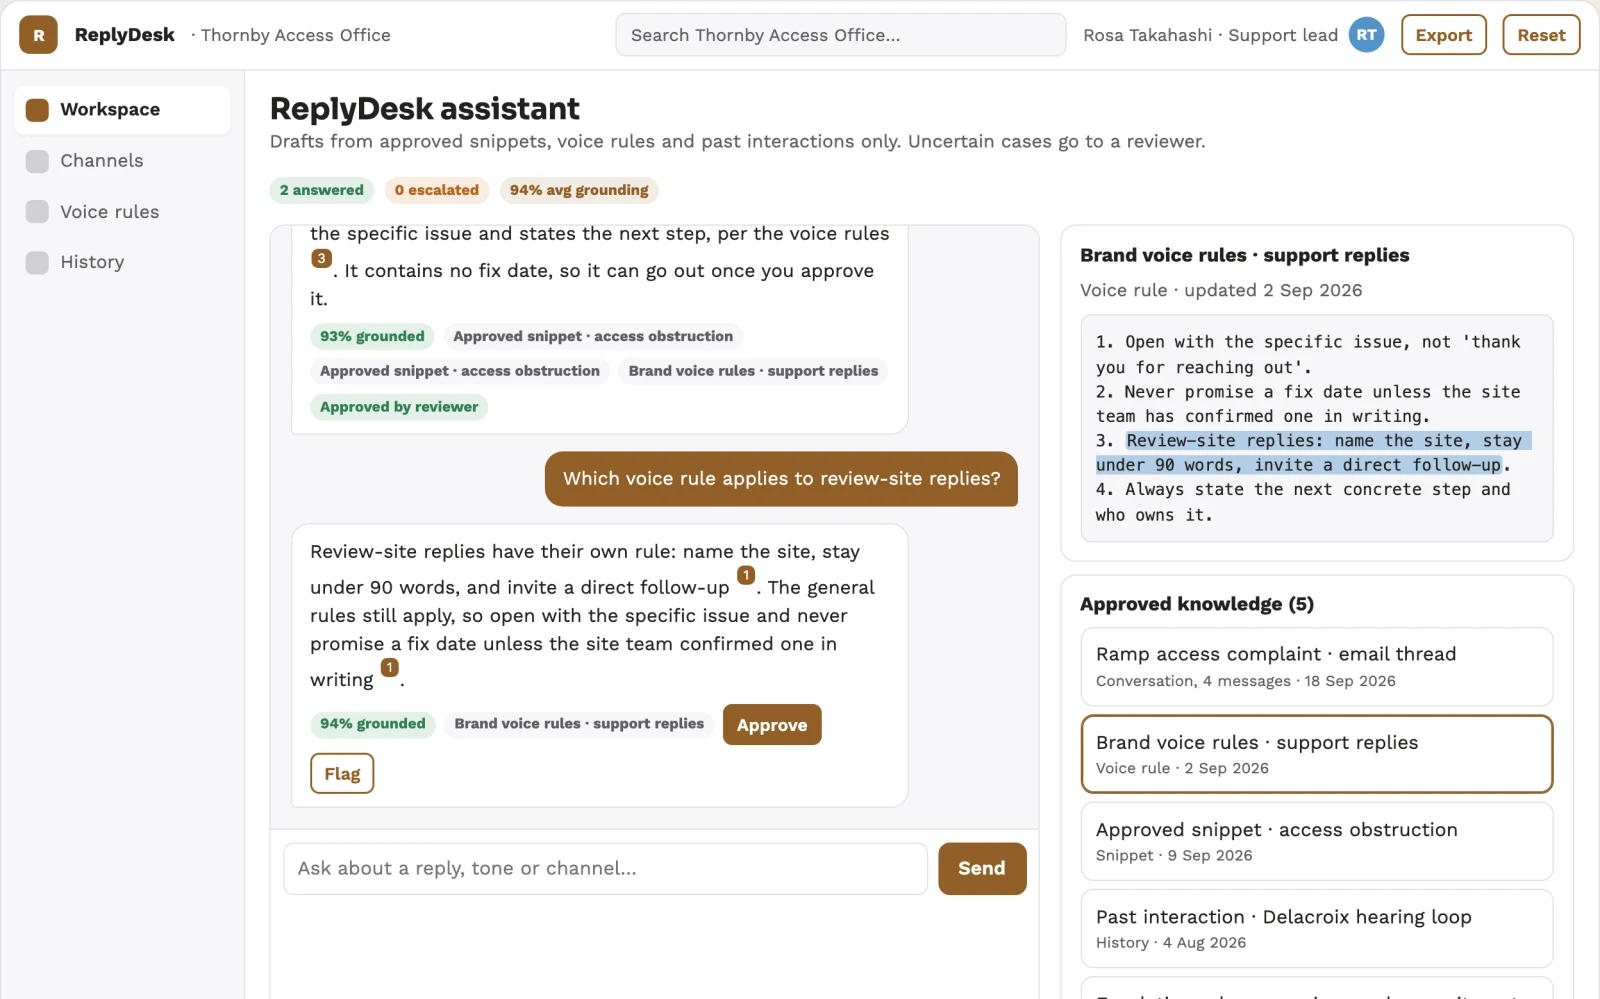Click the 'Approved by reviewer' badge
Screen dimensions: 1600x999
pos(399,407)
